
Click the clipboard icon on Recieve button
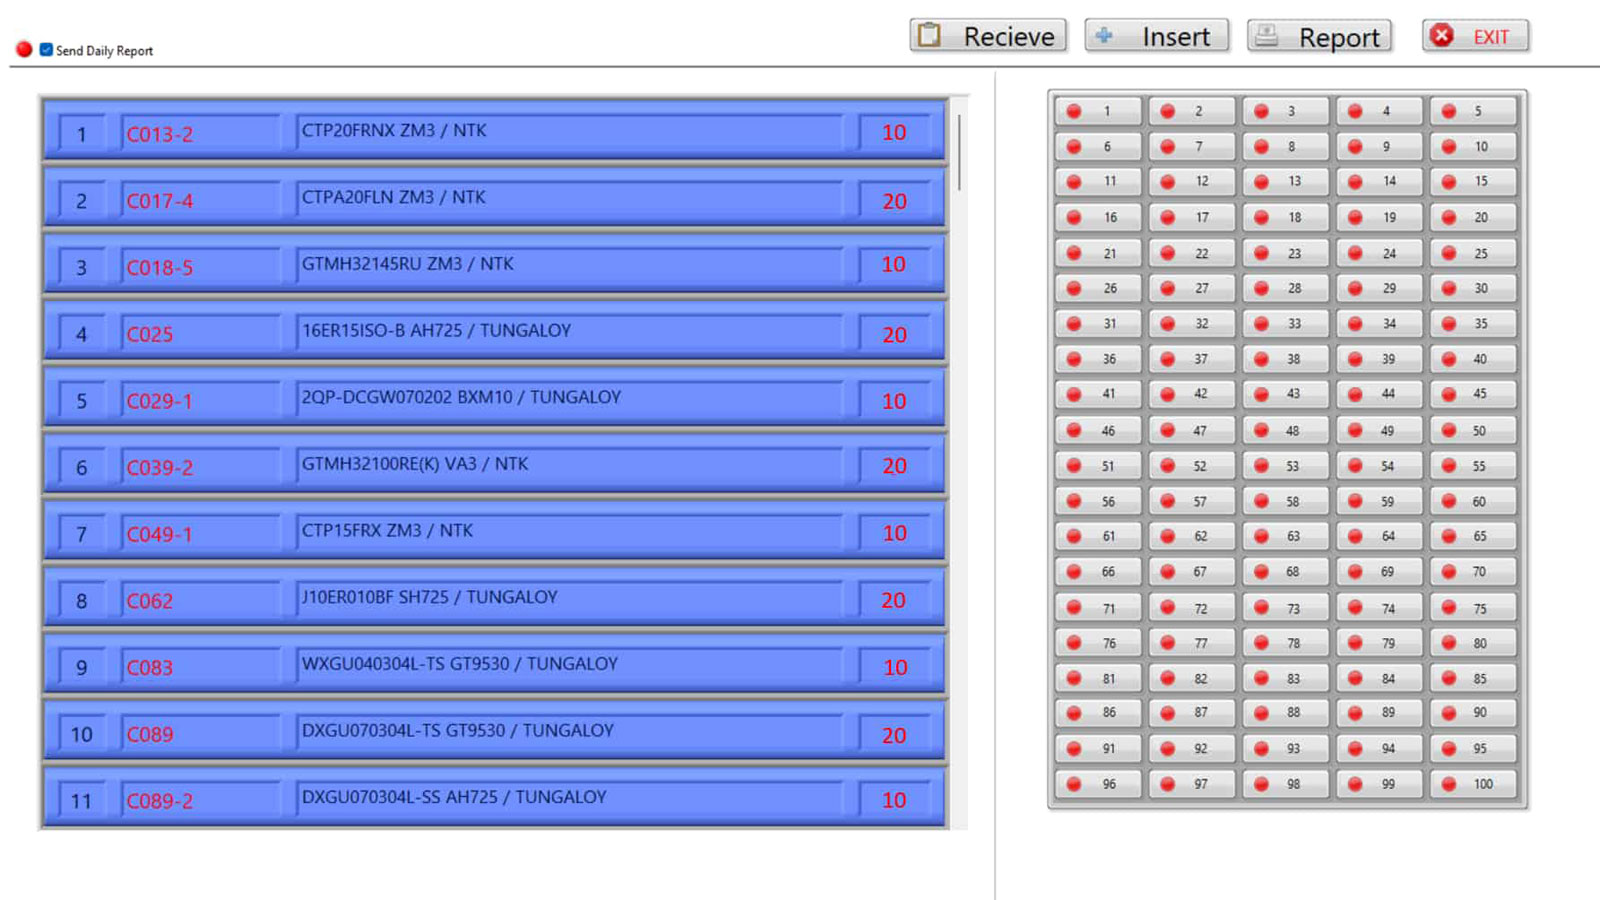(929, 36)
